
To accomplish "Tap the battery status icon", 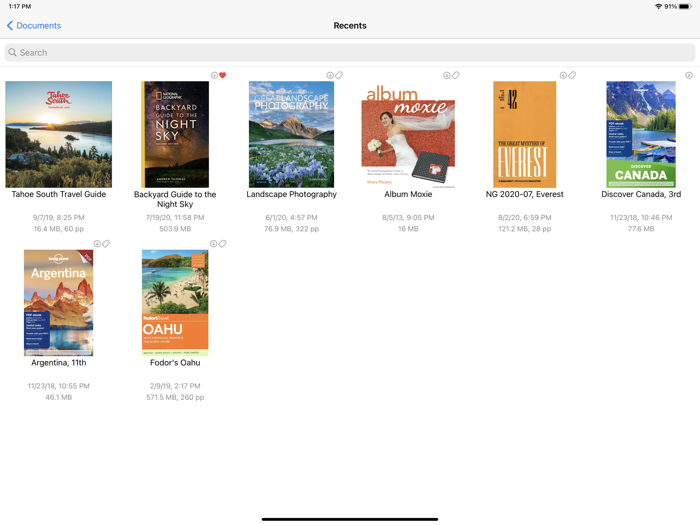I will [685, 6].
